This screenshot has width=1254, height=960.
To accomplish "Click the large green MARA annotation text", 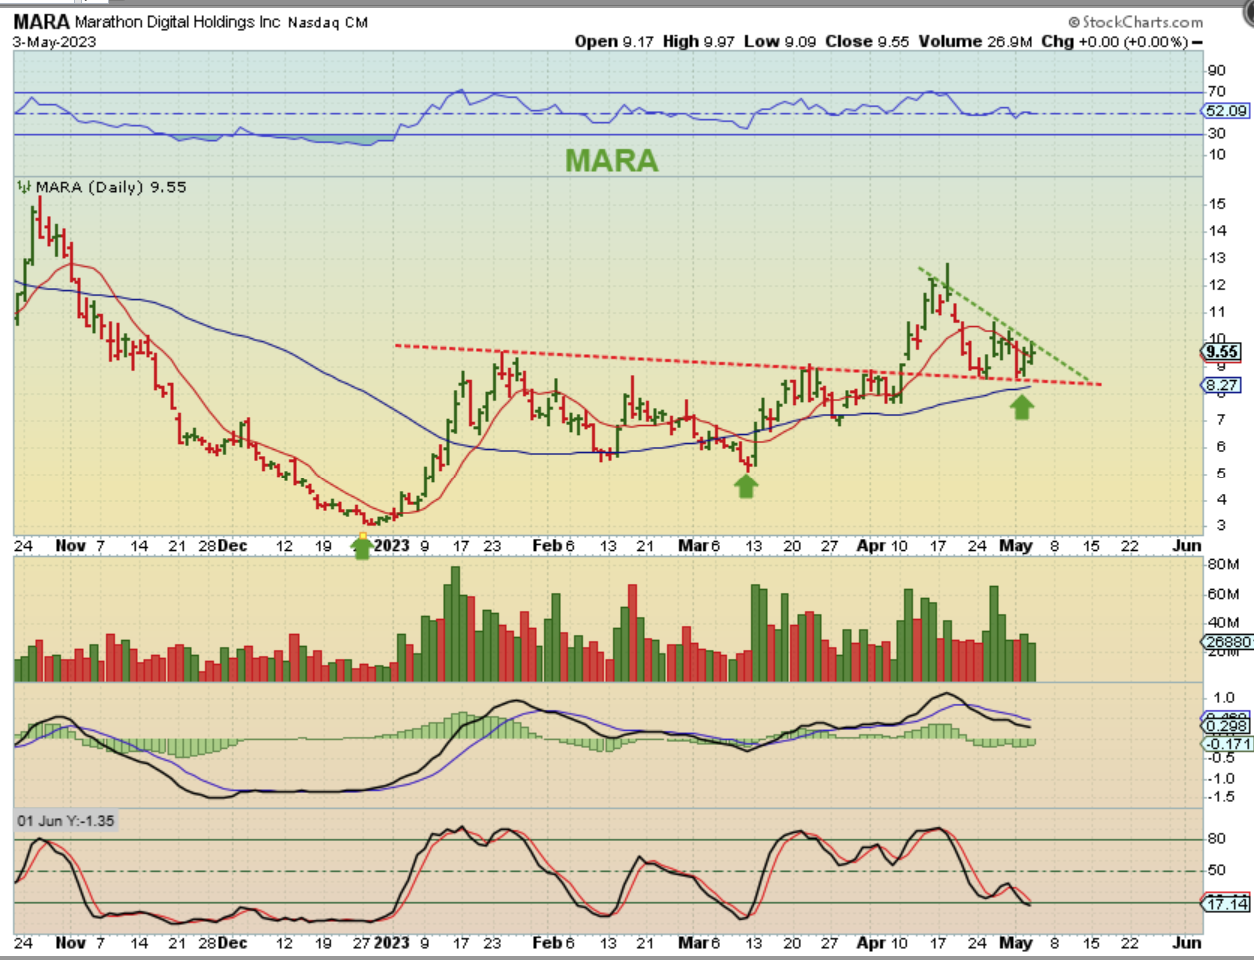I will click(x=612, y=160).
